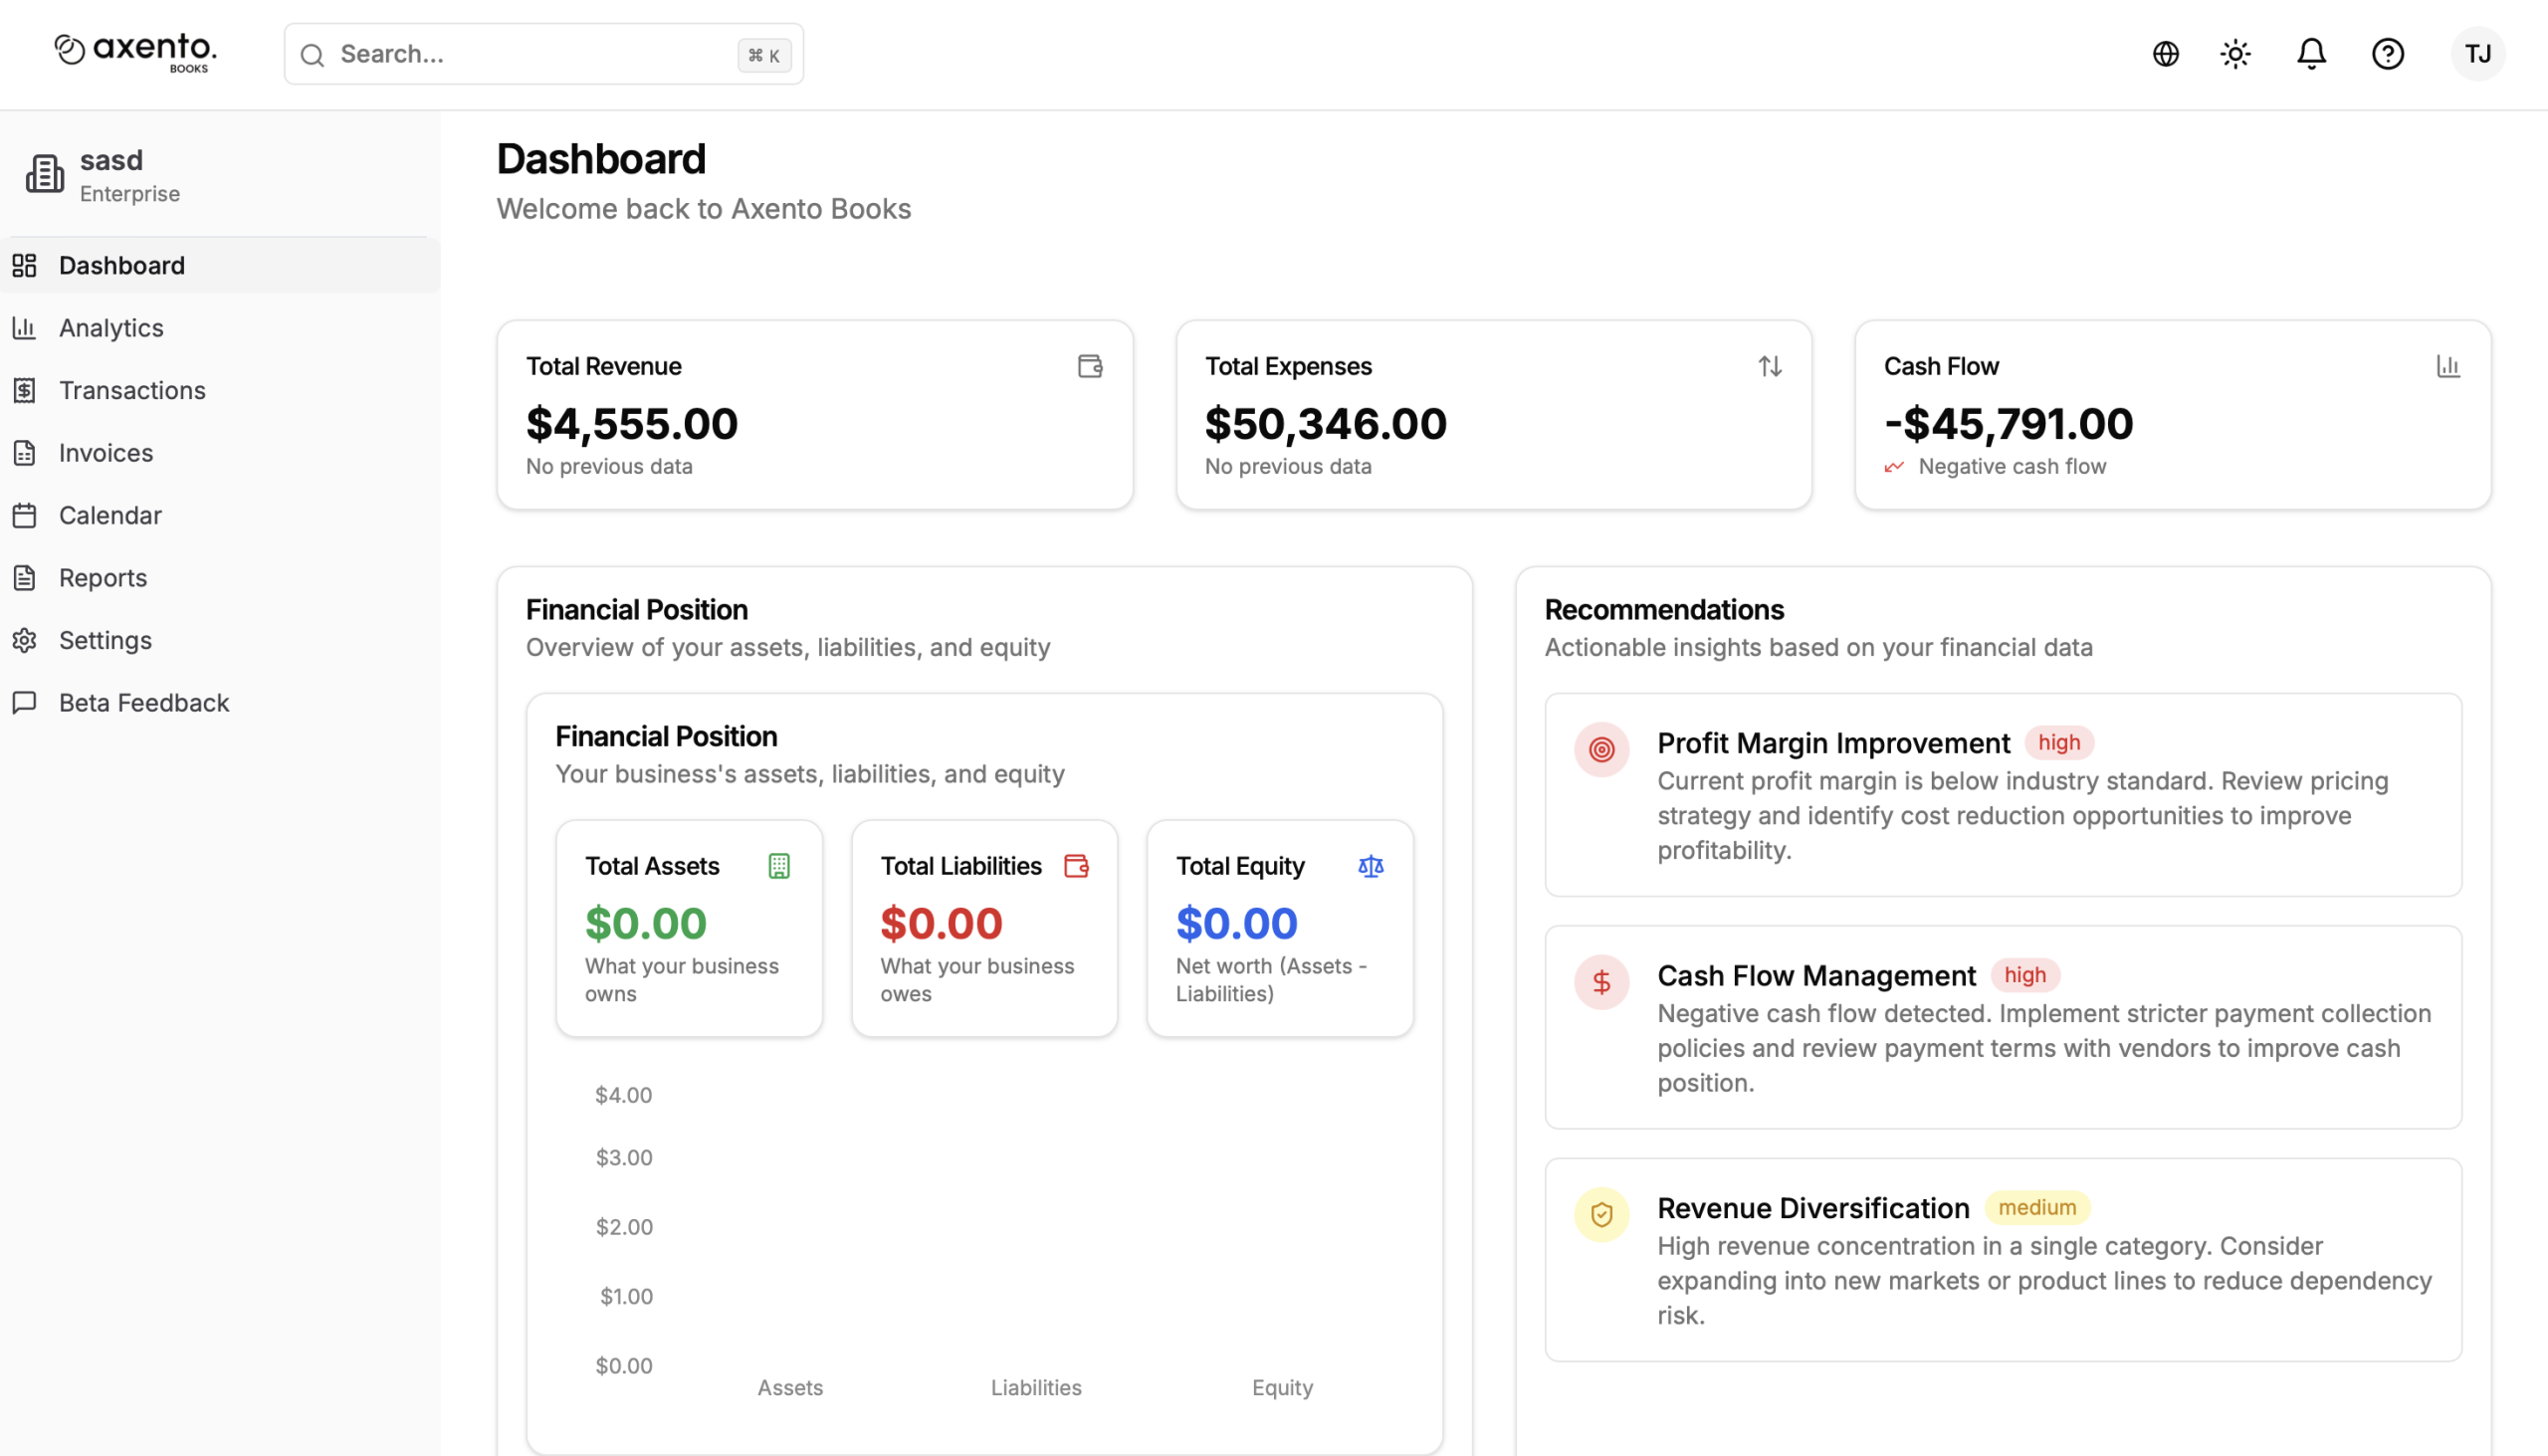2548x1456 pixels.
Task: Click the $4,555.00 Total Revenue value
Action: pos(632,424)
